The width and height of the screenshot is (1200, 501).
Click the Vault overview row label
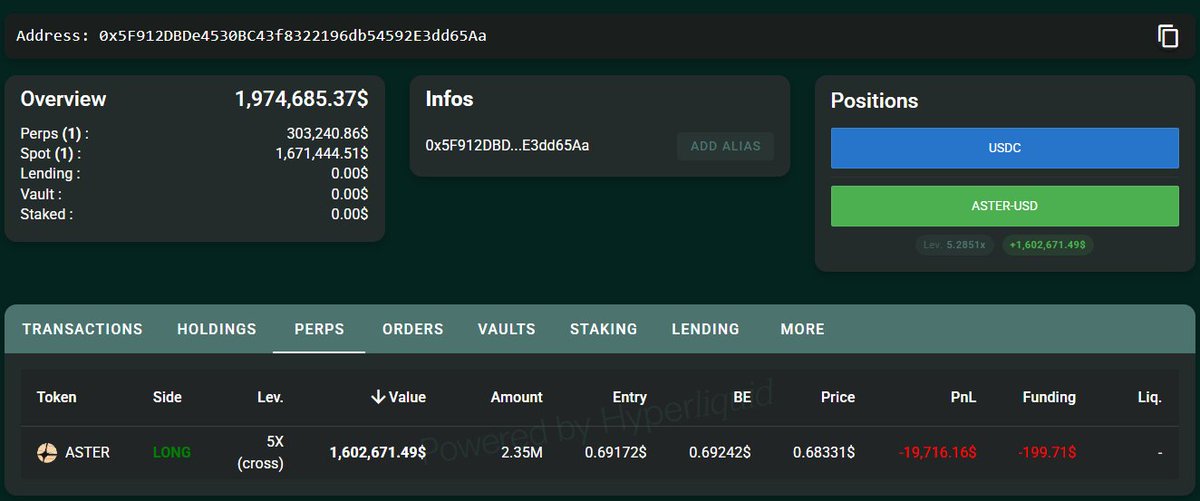[40, 194]
